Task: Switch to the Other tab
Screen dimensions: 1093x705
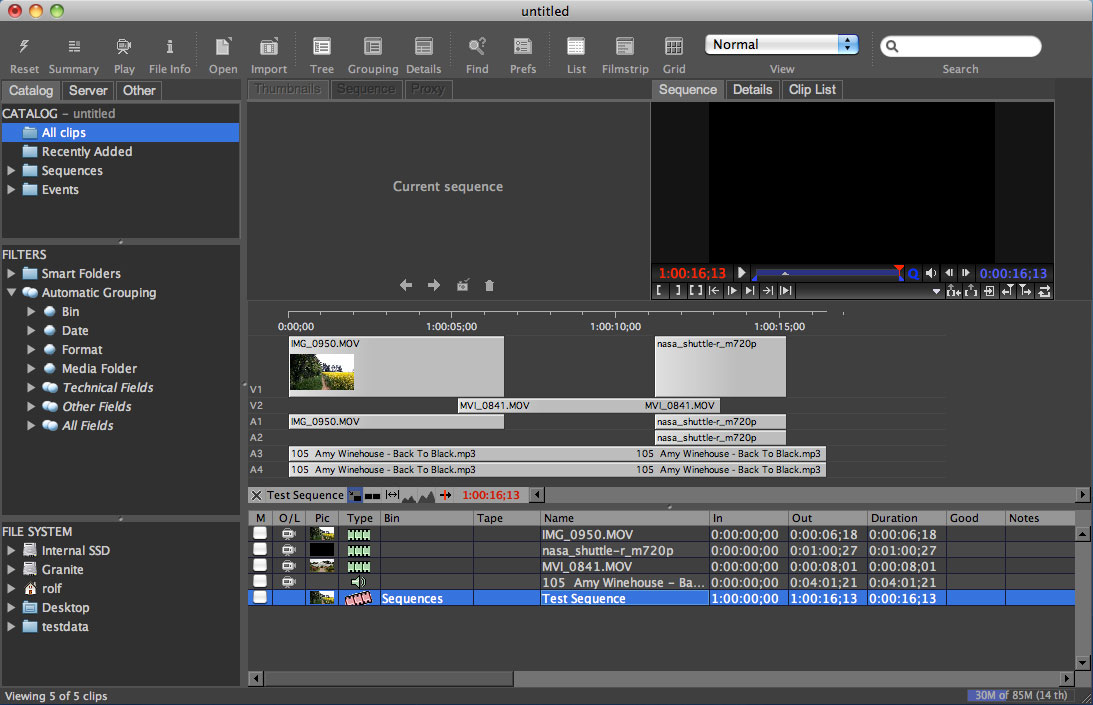Action: 139,91
